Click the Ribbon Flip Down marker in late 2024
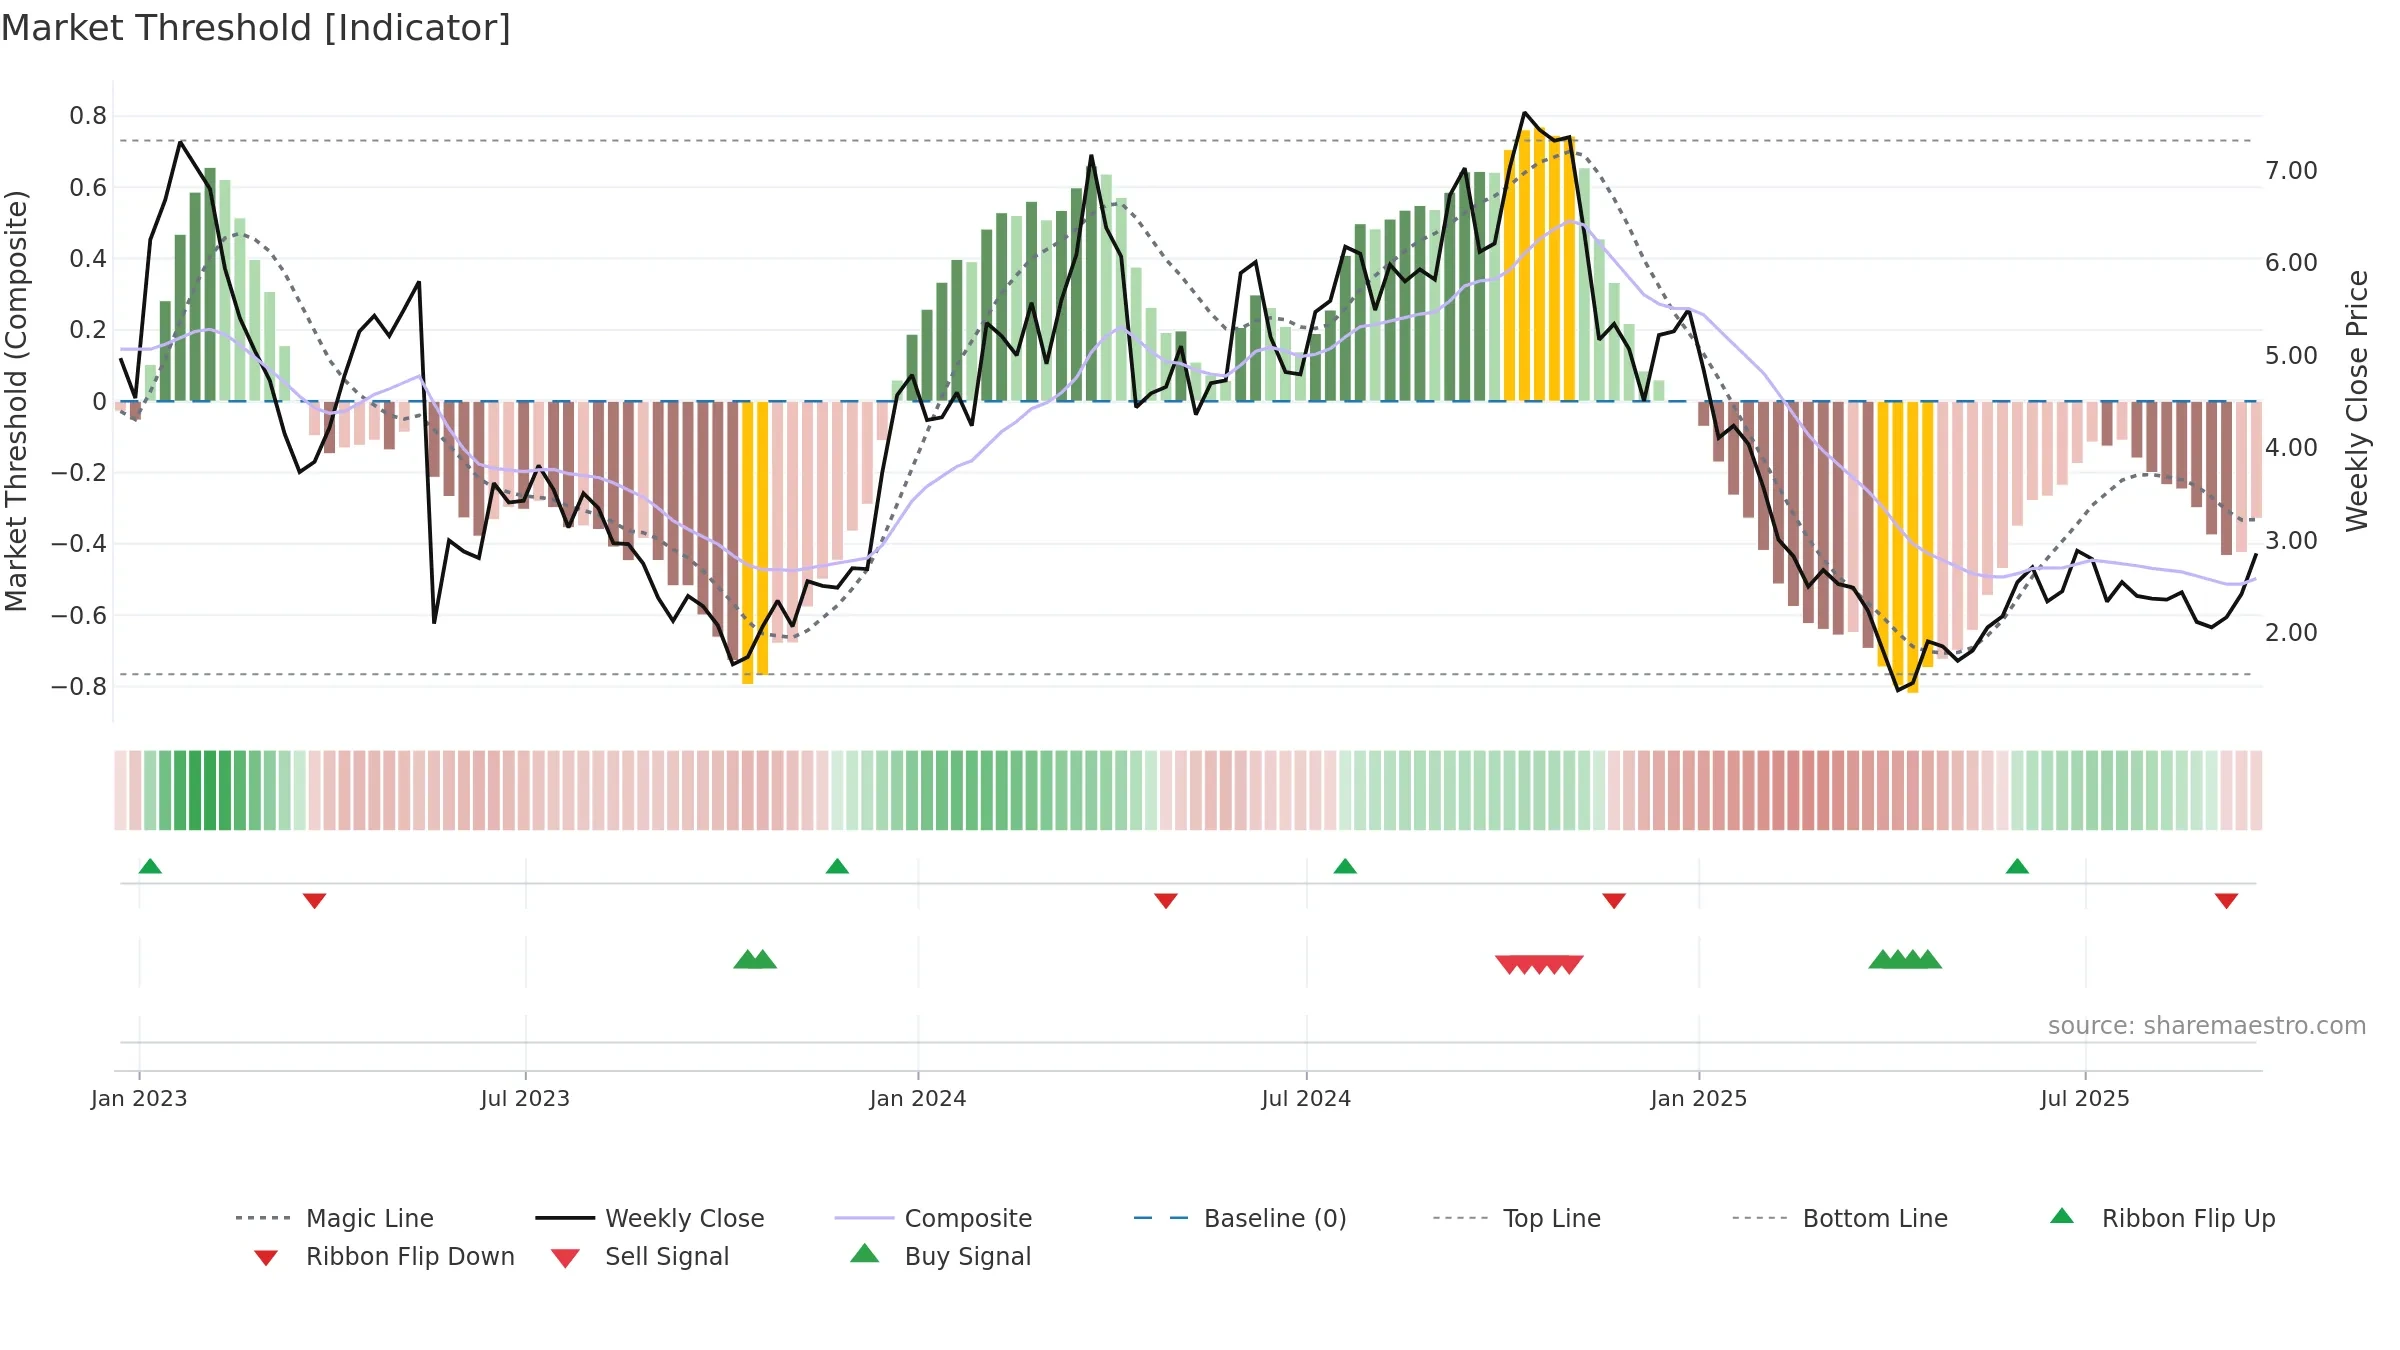Screen dimensions: 2400x1350 (1614, 901)
